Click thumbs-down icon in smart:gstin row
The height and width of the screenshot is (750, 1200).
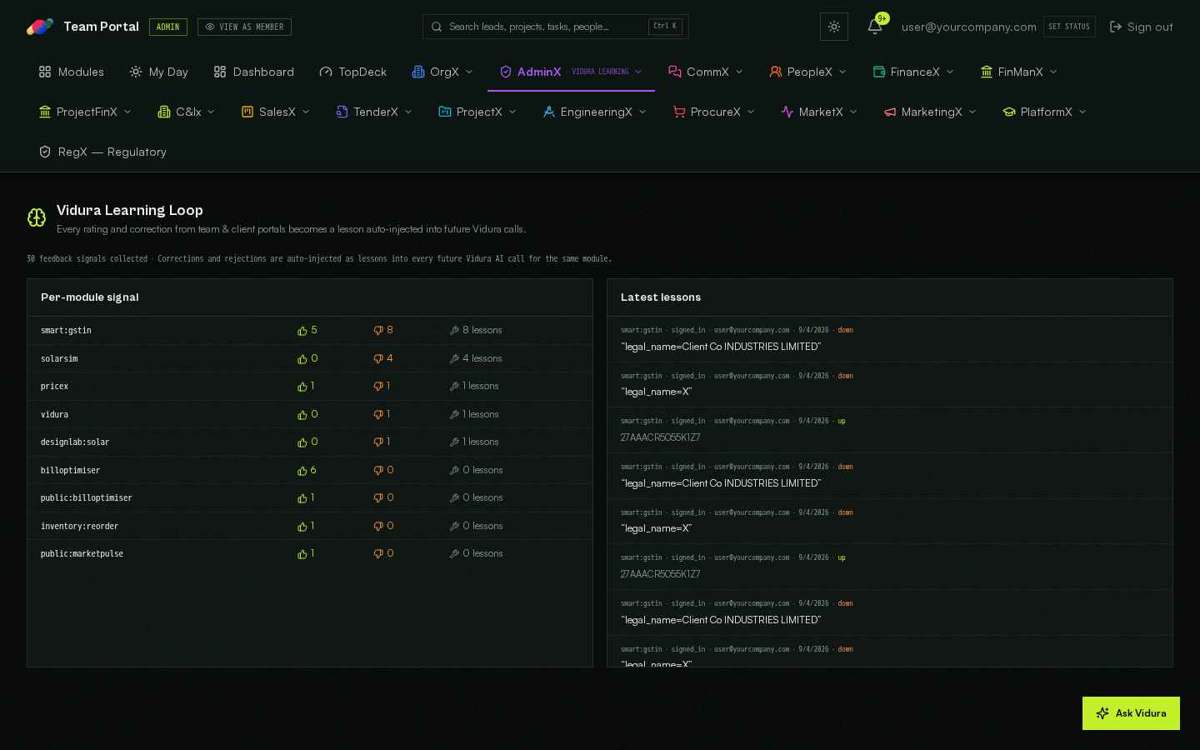click(378, 330)
